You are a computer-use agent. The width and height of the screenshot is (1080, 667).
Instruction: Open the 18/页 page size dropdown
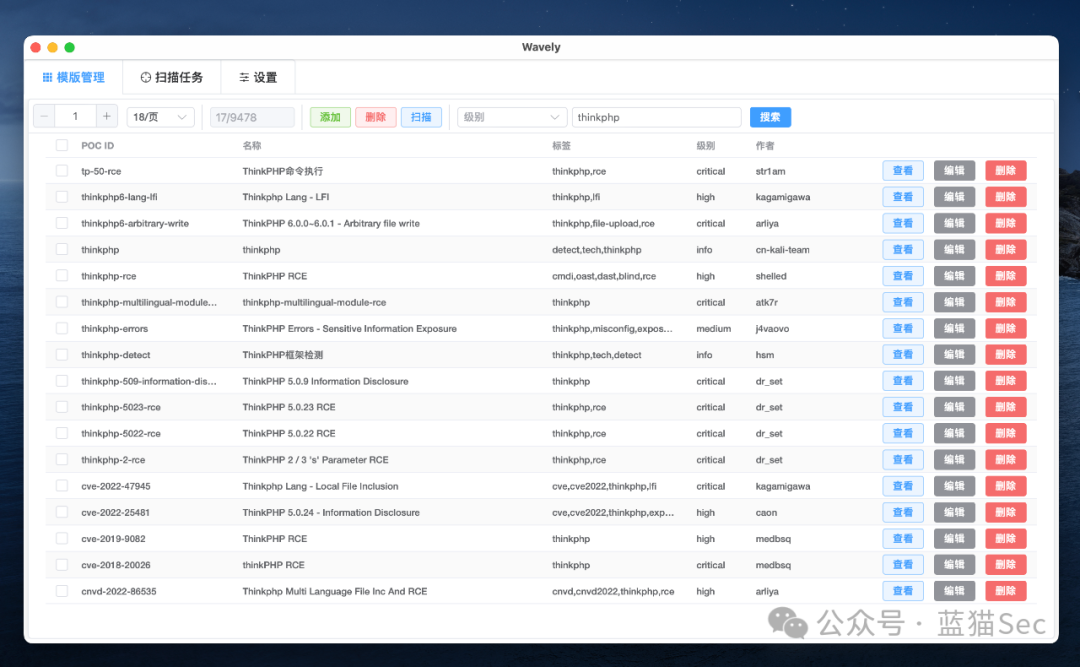click(160, 117)
